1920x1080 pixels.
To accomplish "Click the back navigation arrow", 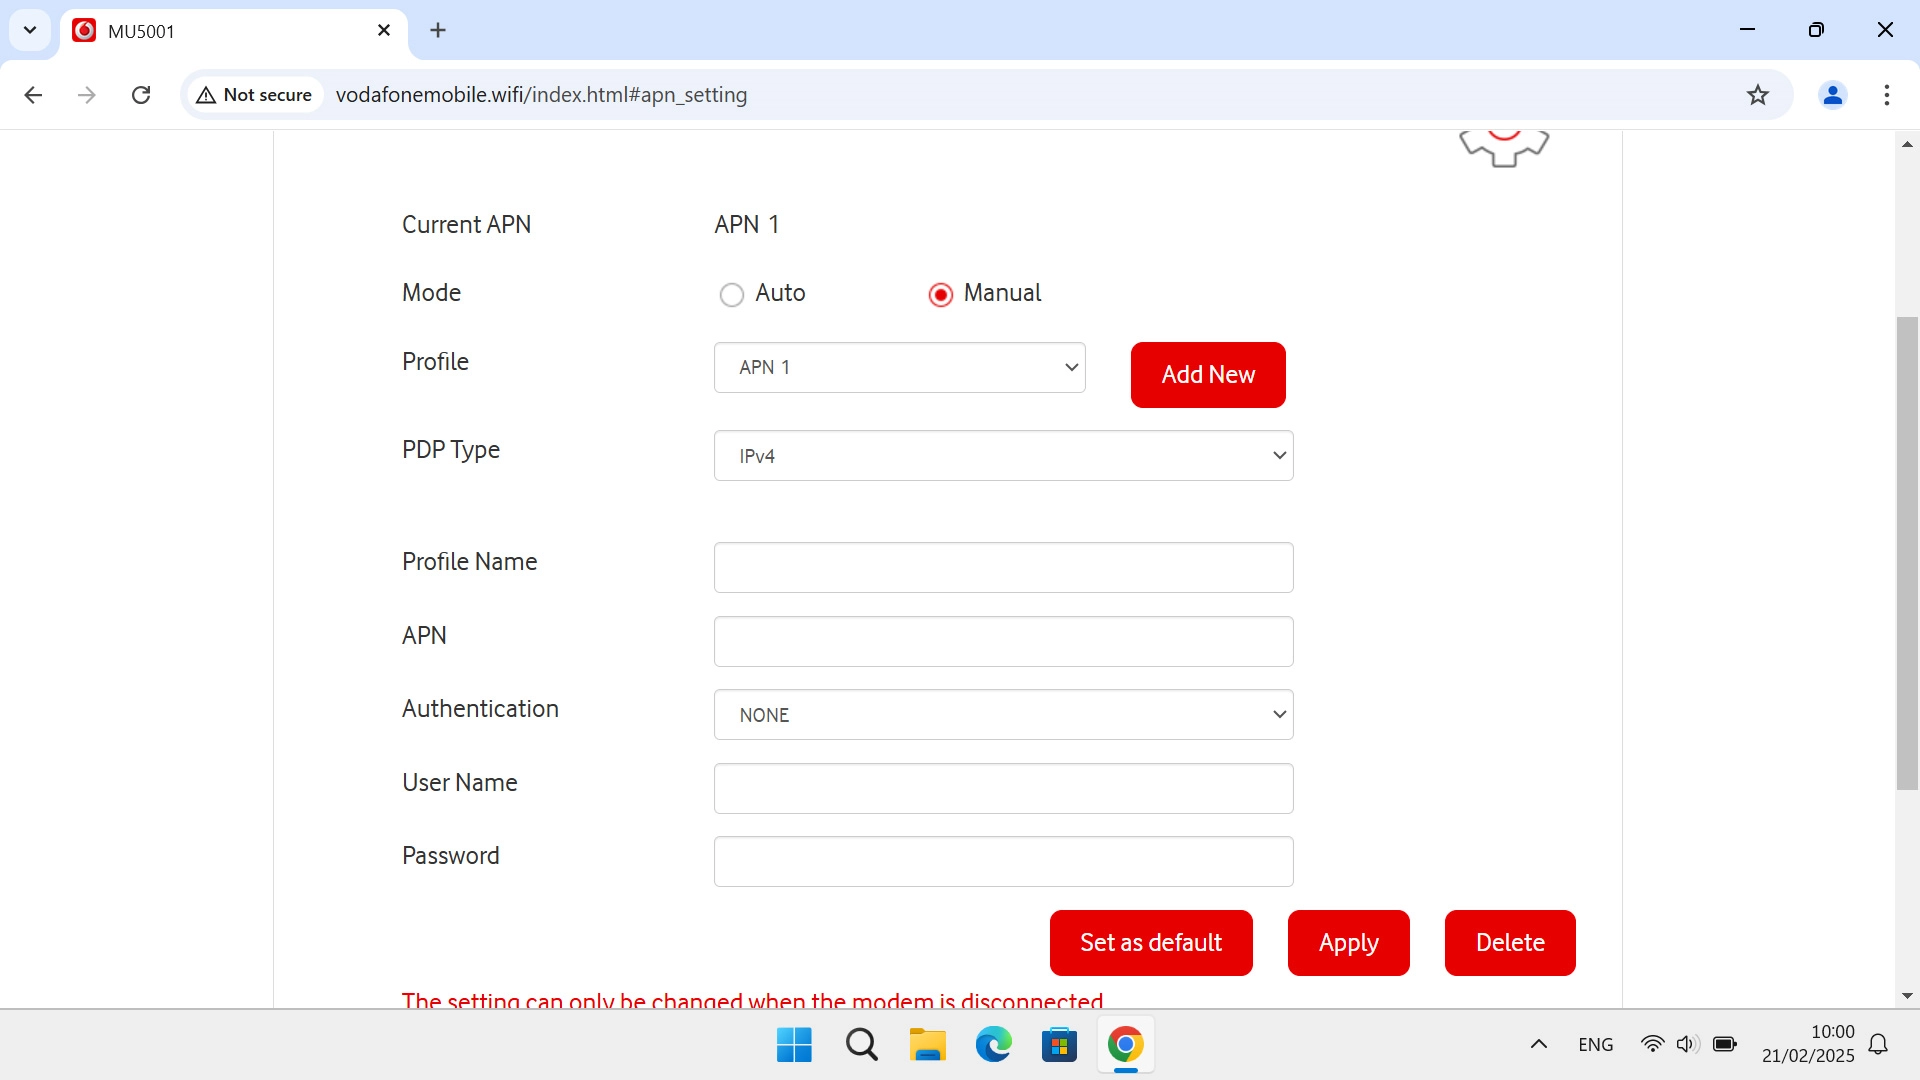I will pos(33,94).
